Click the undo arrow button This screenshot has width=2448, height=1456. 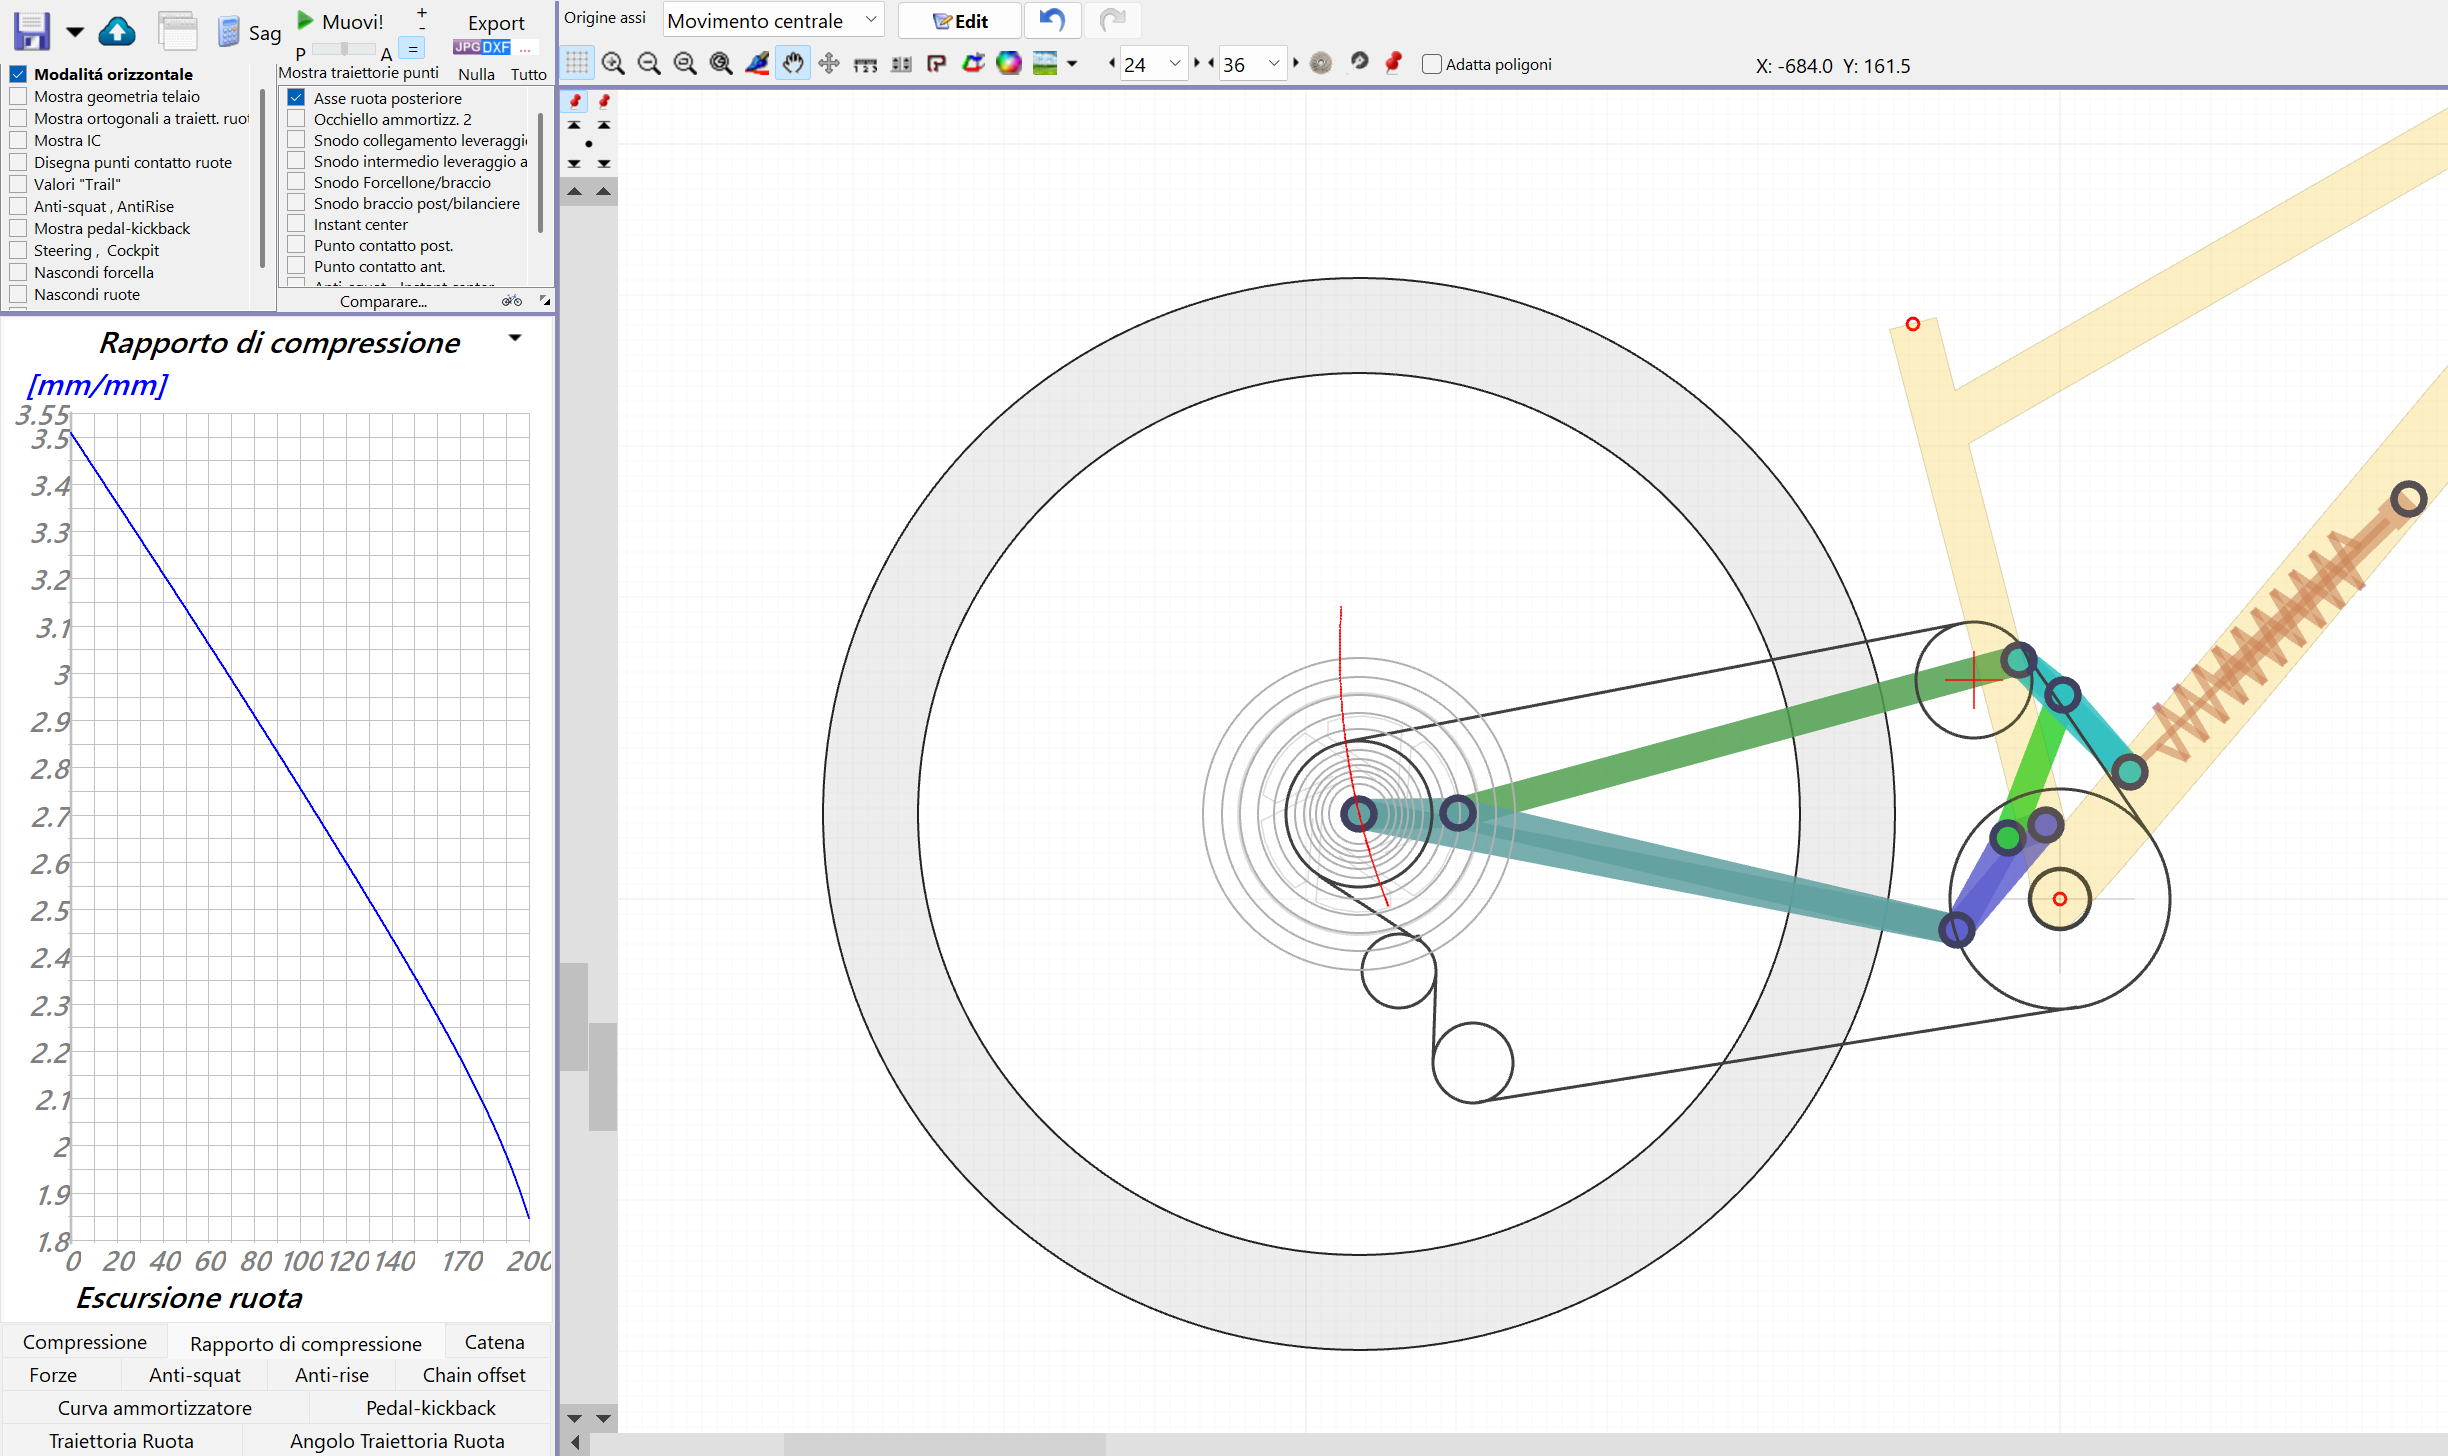coord(1052,19)
